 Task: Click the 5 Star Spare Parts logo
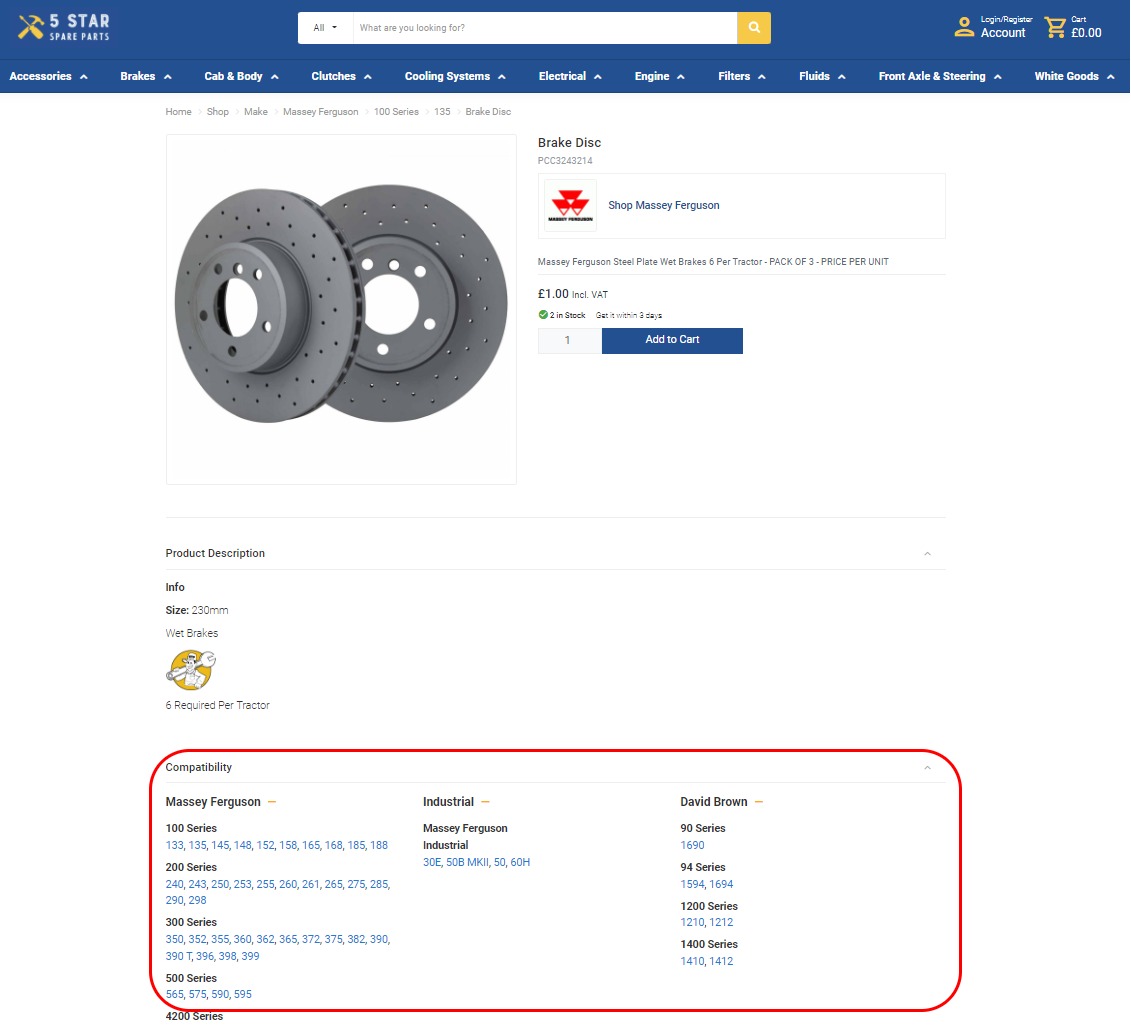(64, 28)
